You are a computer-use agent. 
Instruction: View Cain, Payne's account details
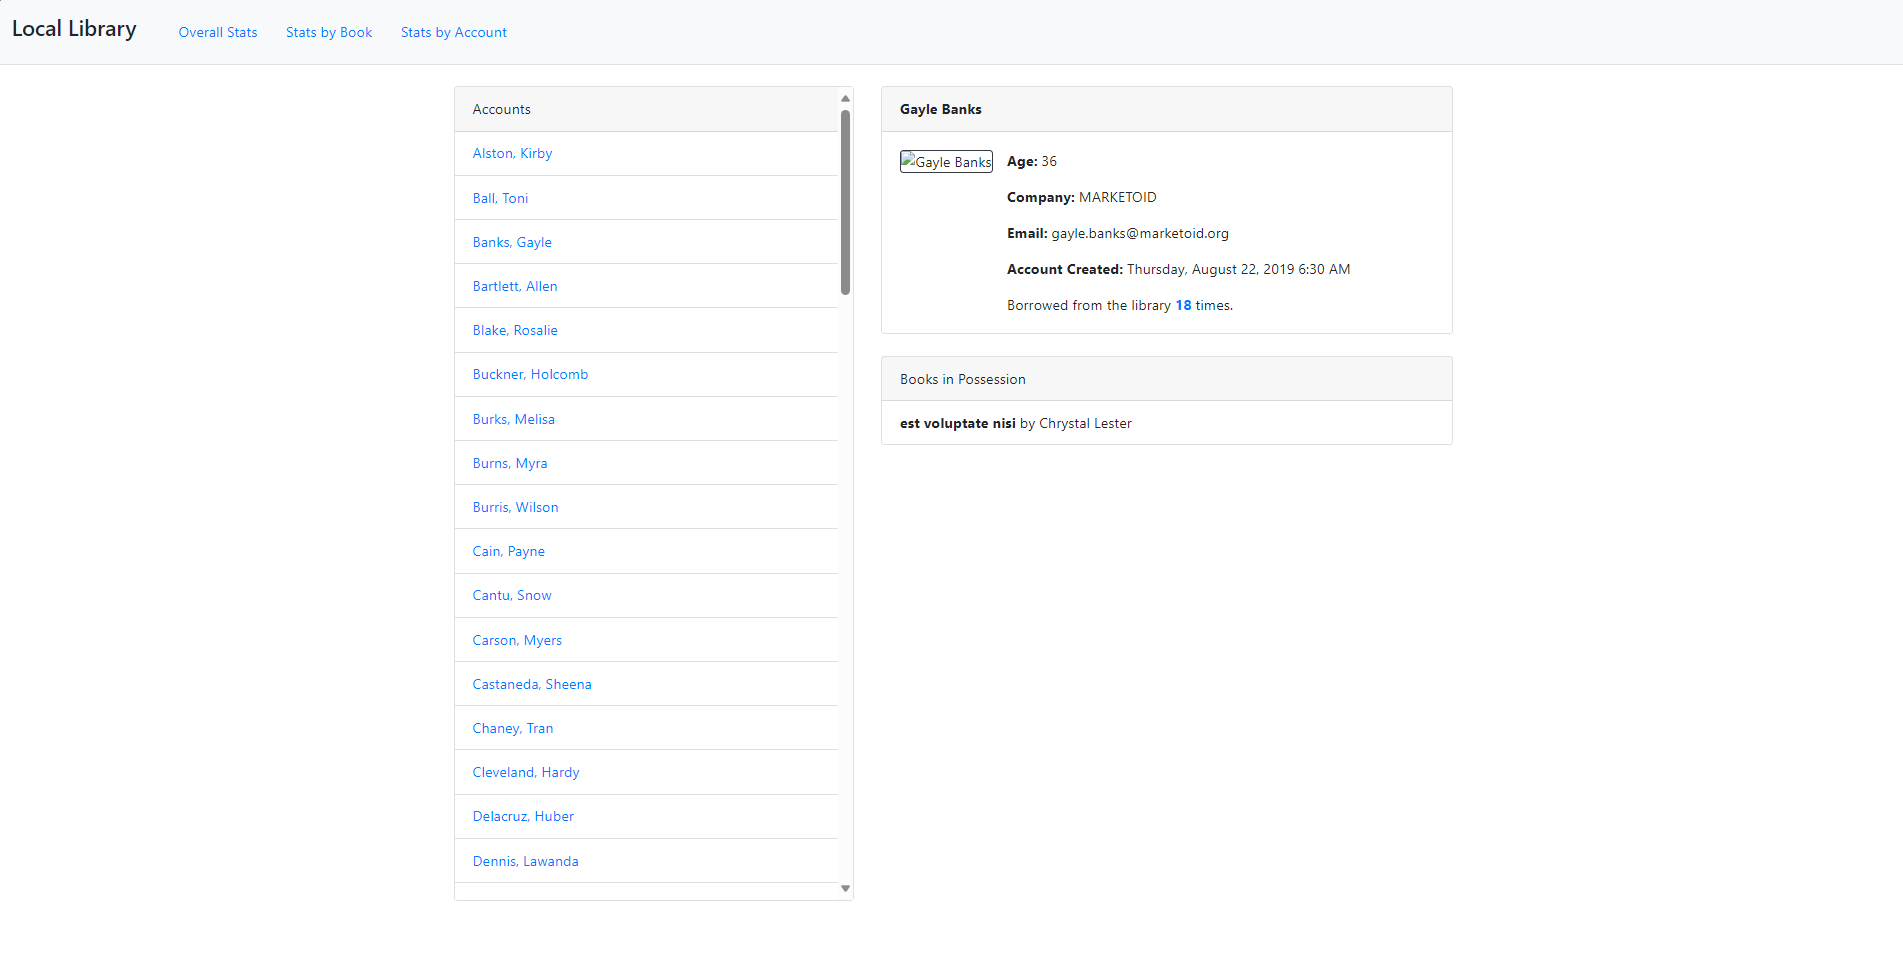pyautogui.click(x=508, y=551)
